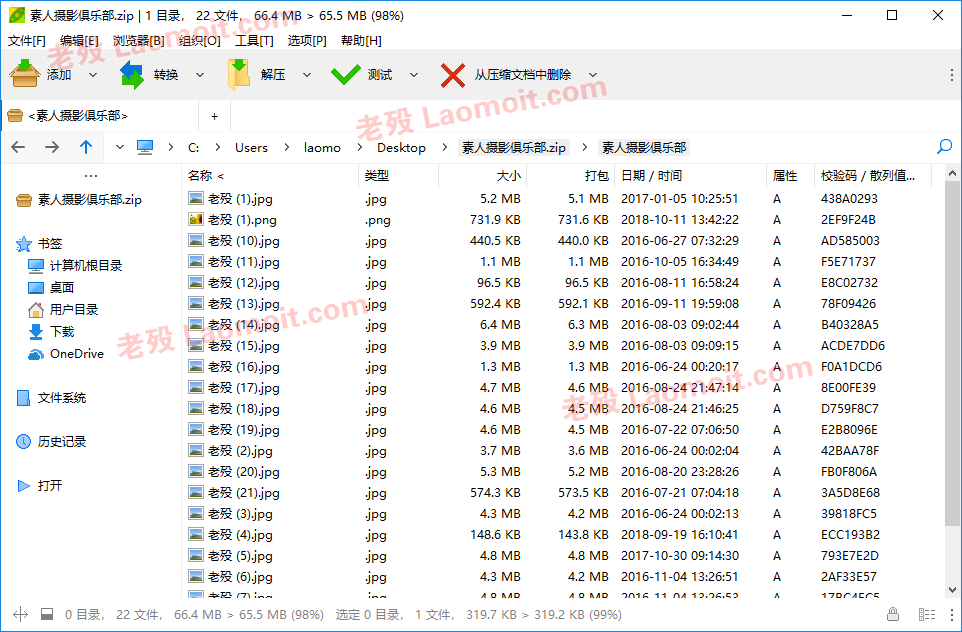Click the image icon of 老殁 (4).jpg
Image resolution: width=962 pixels, height=632 pixels.
tap(196, 534)
